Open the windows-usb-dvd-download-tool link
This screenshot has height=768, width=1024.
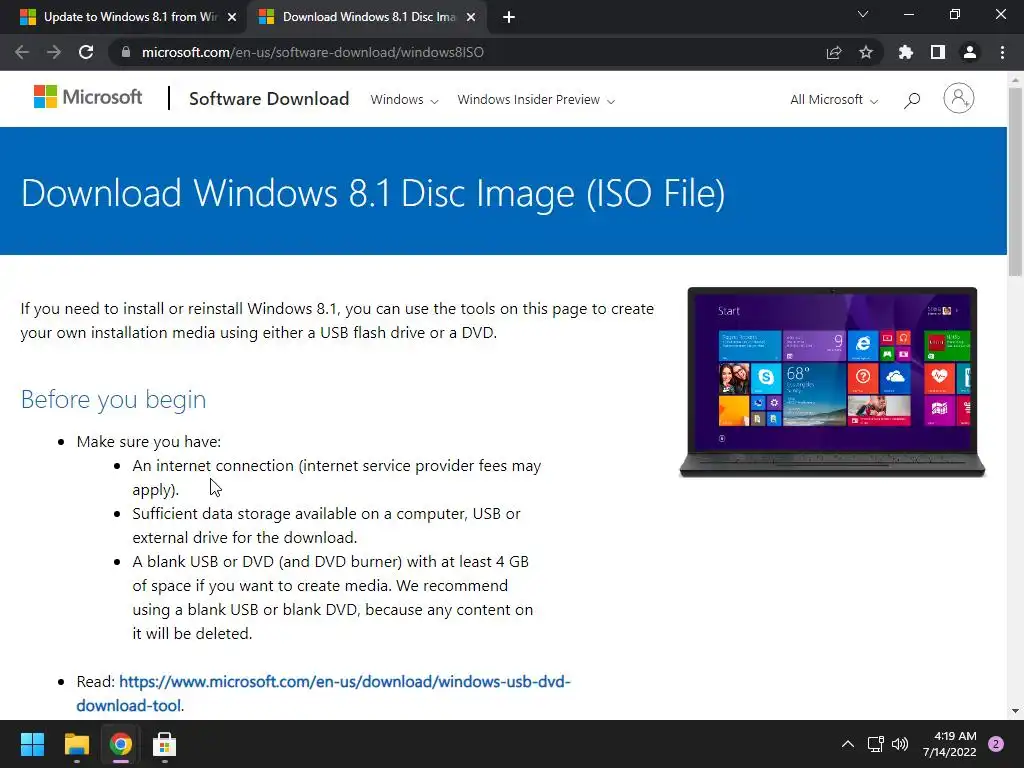(x=323, y=694)
